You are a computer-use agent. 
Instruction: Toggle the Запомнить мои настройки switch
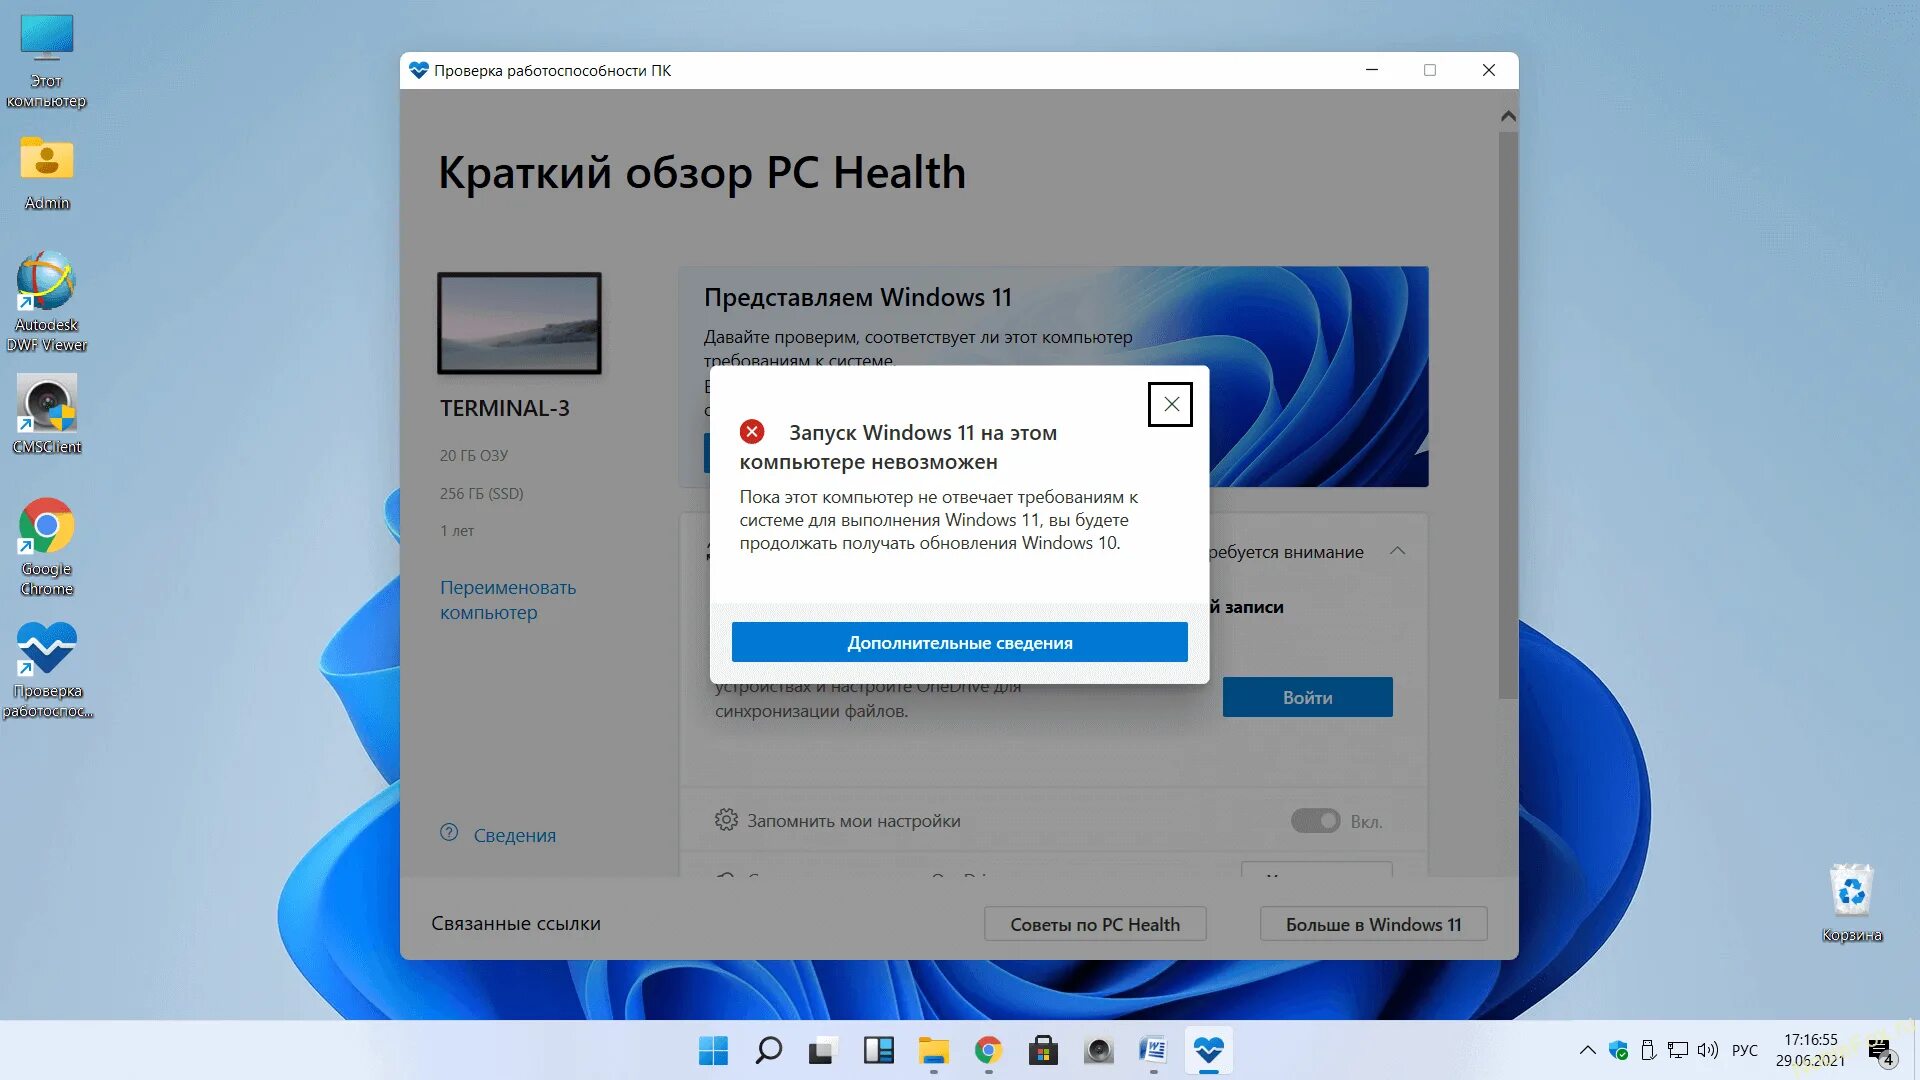click(1314, 821)
